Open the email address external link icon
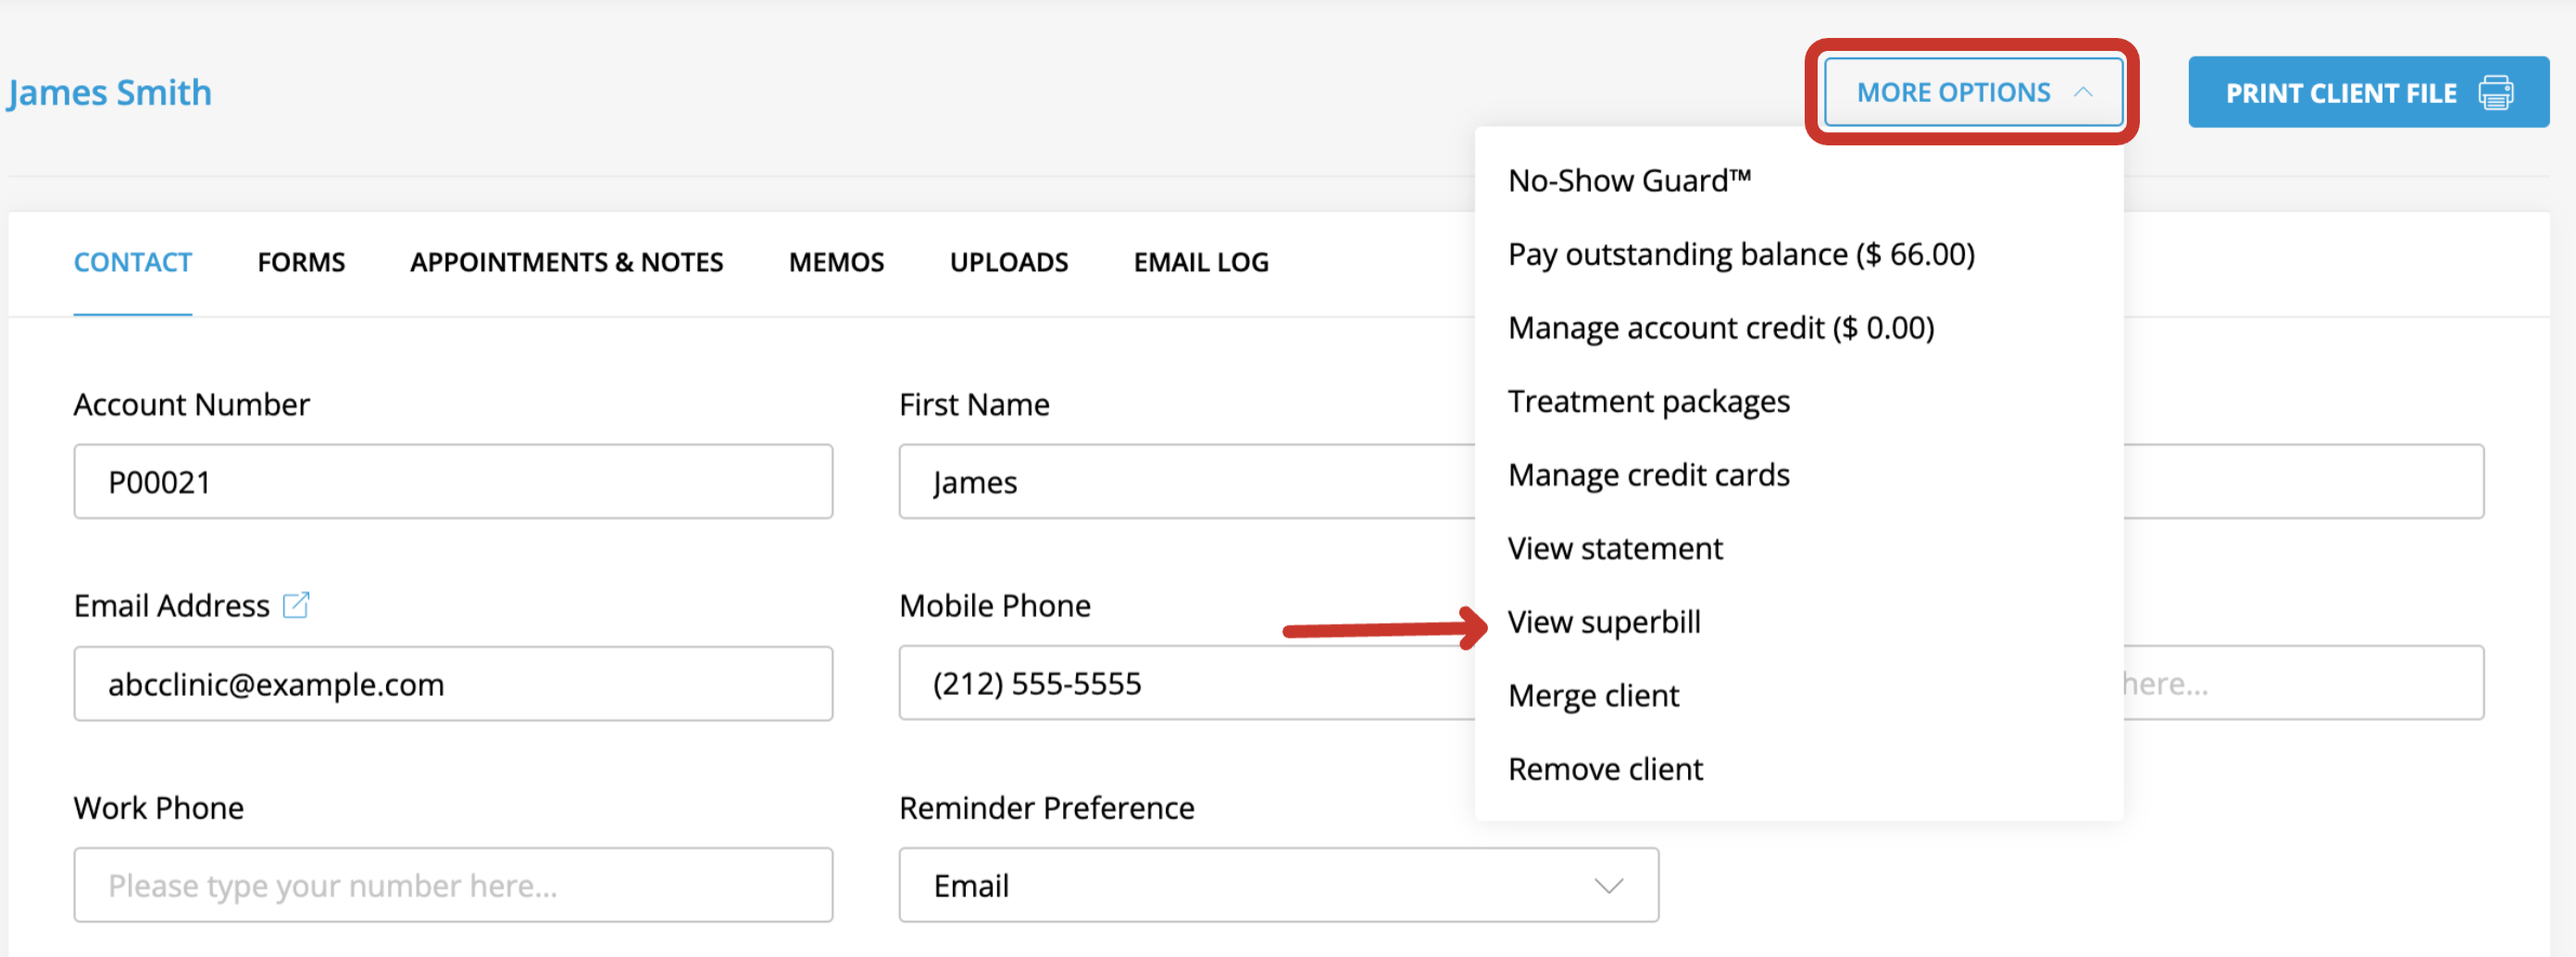The width and height of the screenshot is (2576, 957). point(296,605)
